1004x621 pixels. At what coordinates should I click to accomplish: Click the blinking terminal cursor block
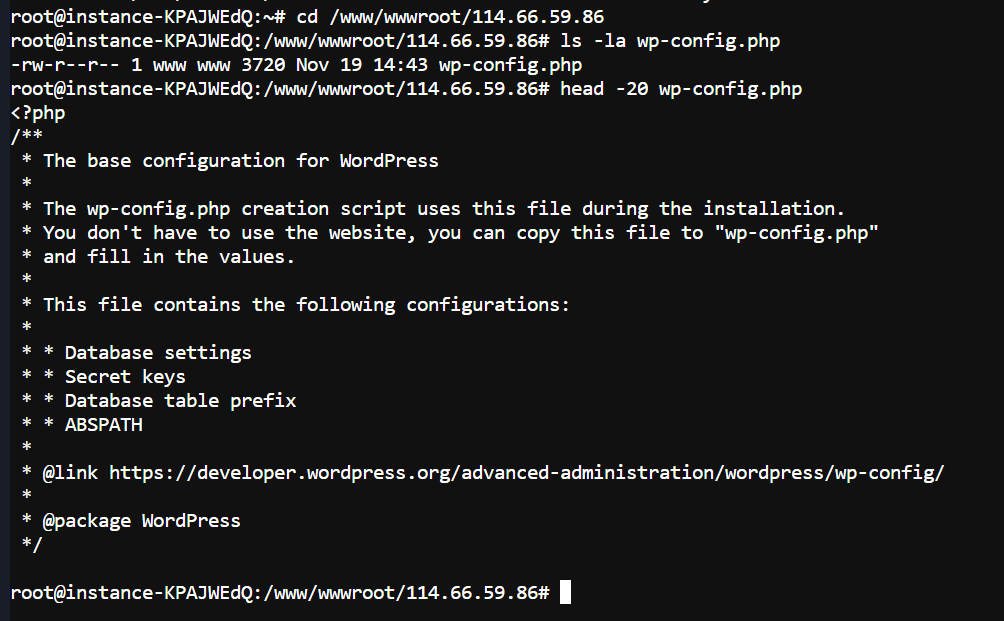coord(565,593)
